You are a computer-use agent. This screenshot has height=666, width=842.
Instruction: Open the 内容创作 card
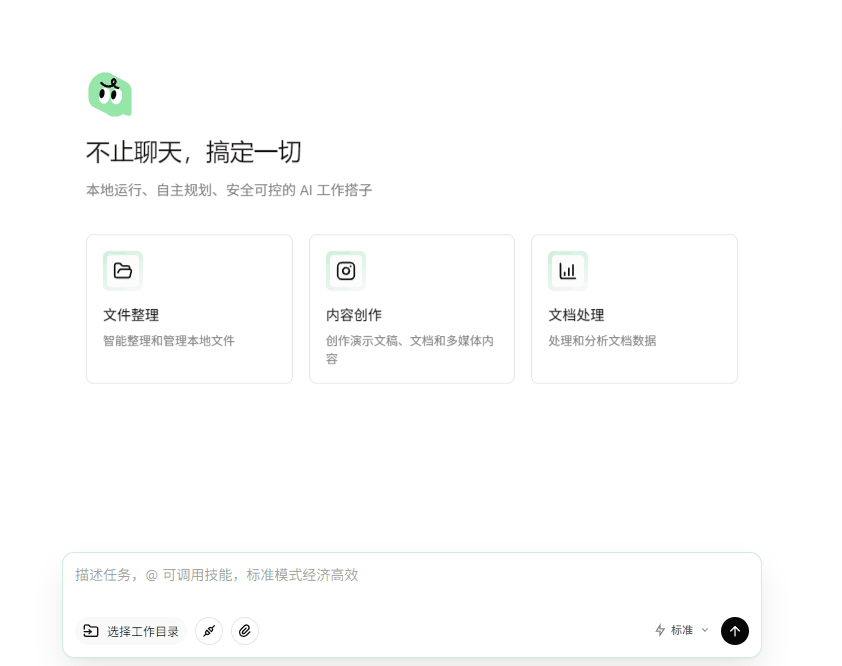click(411, 308)
